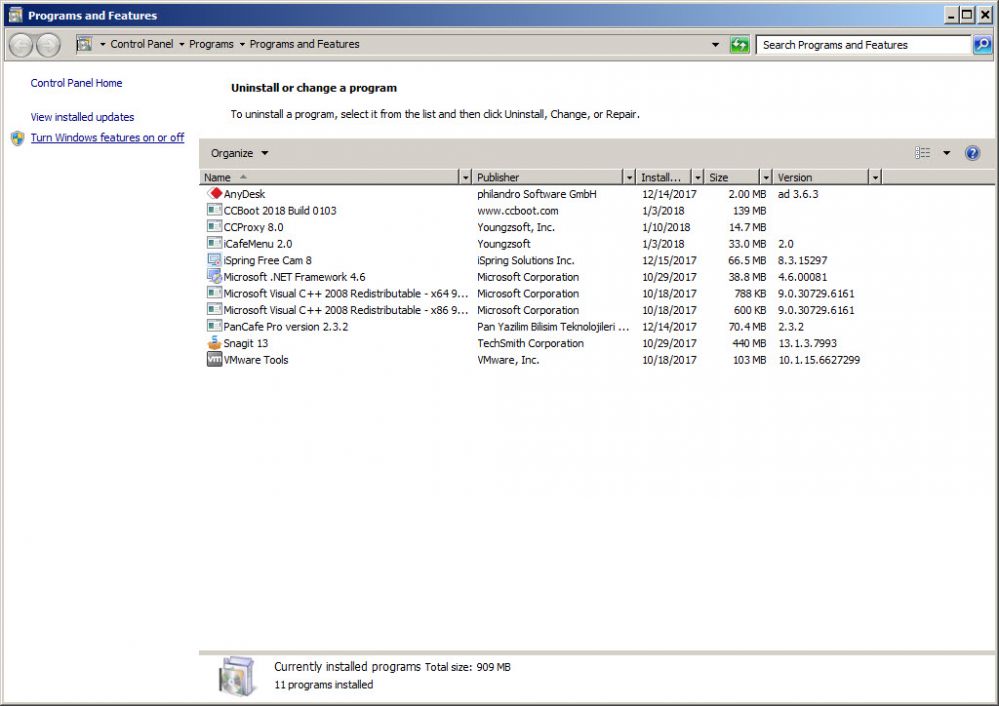
Task: Click the iSpring Free Cam 8 icon
Action: (x=215, y=259)
